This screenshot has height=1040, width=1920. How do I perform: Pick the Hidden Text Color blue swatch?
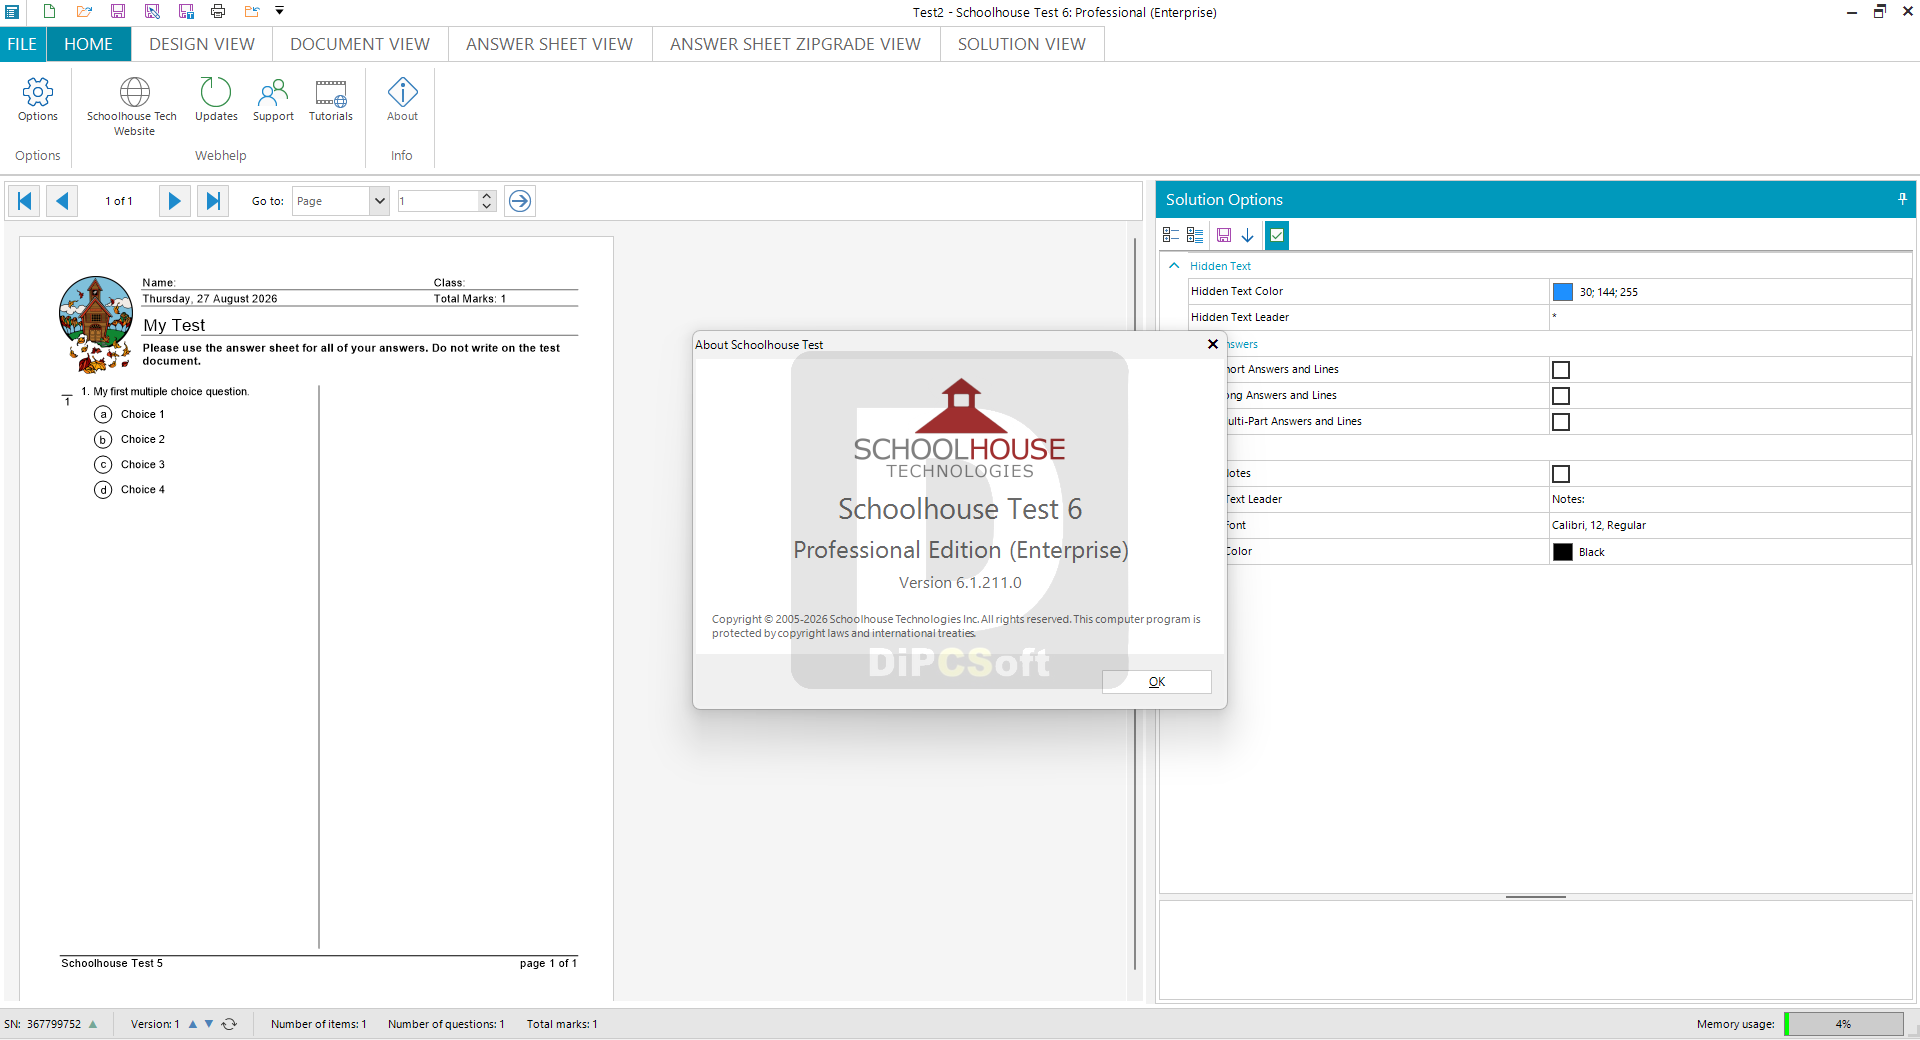tap(1562, 292)
